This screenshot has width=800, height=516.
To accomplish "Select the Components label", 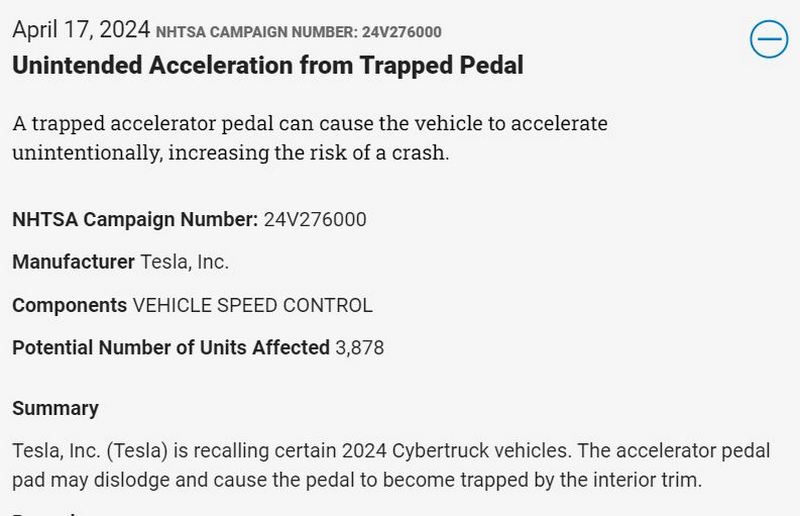I will click(x=69, y=305).
